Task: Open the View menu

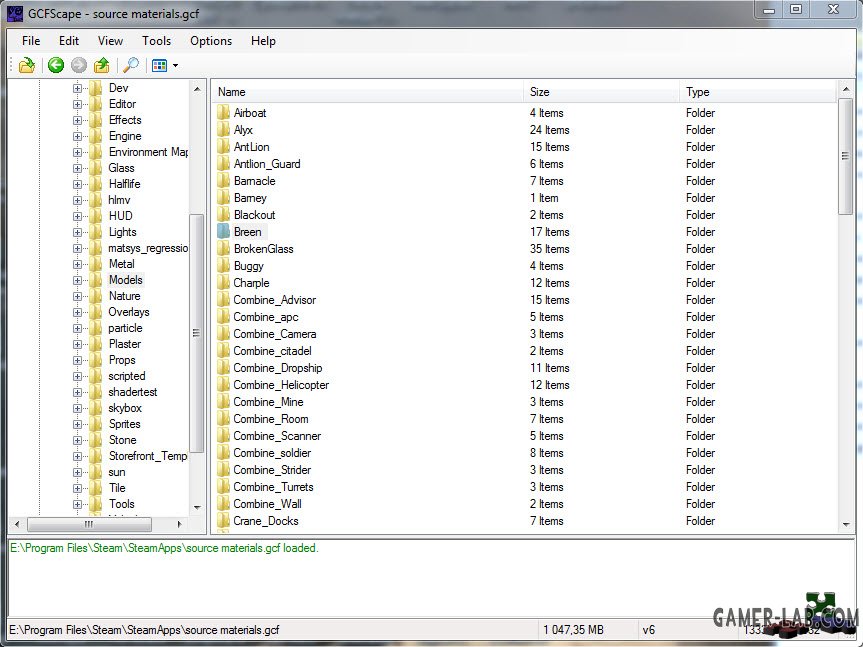Action: point(110,41)
